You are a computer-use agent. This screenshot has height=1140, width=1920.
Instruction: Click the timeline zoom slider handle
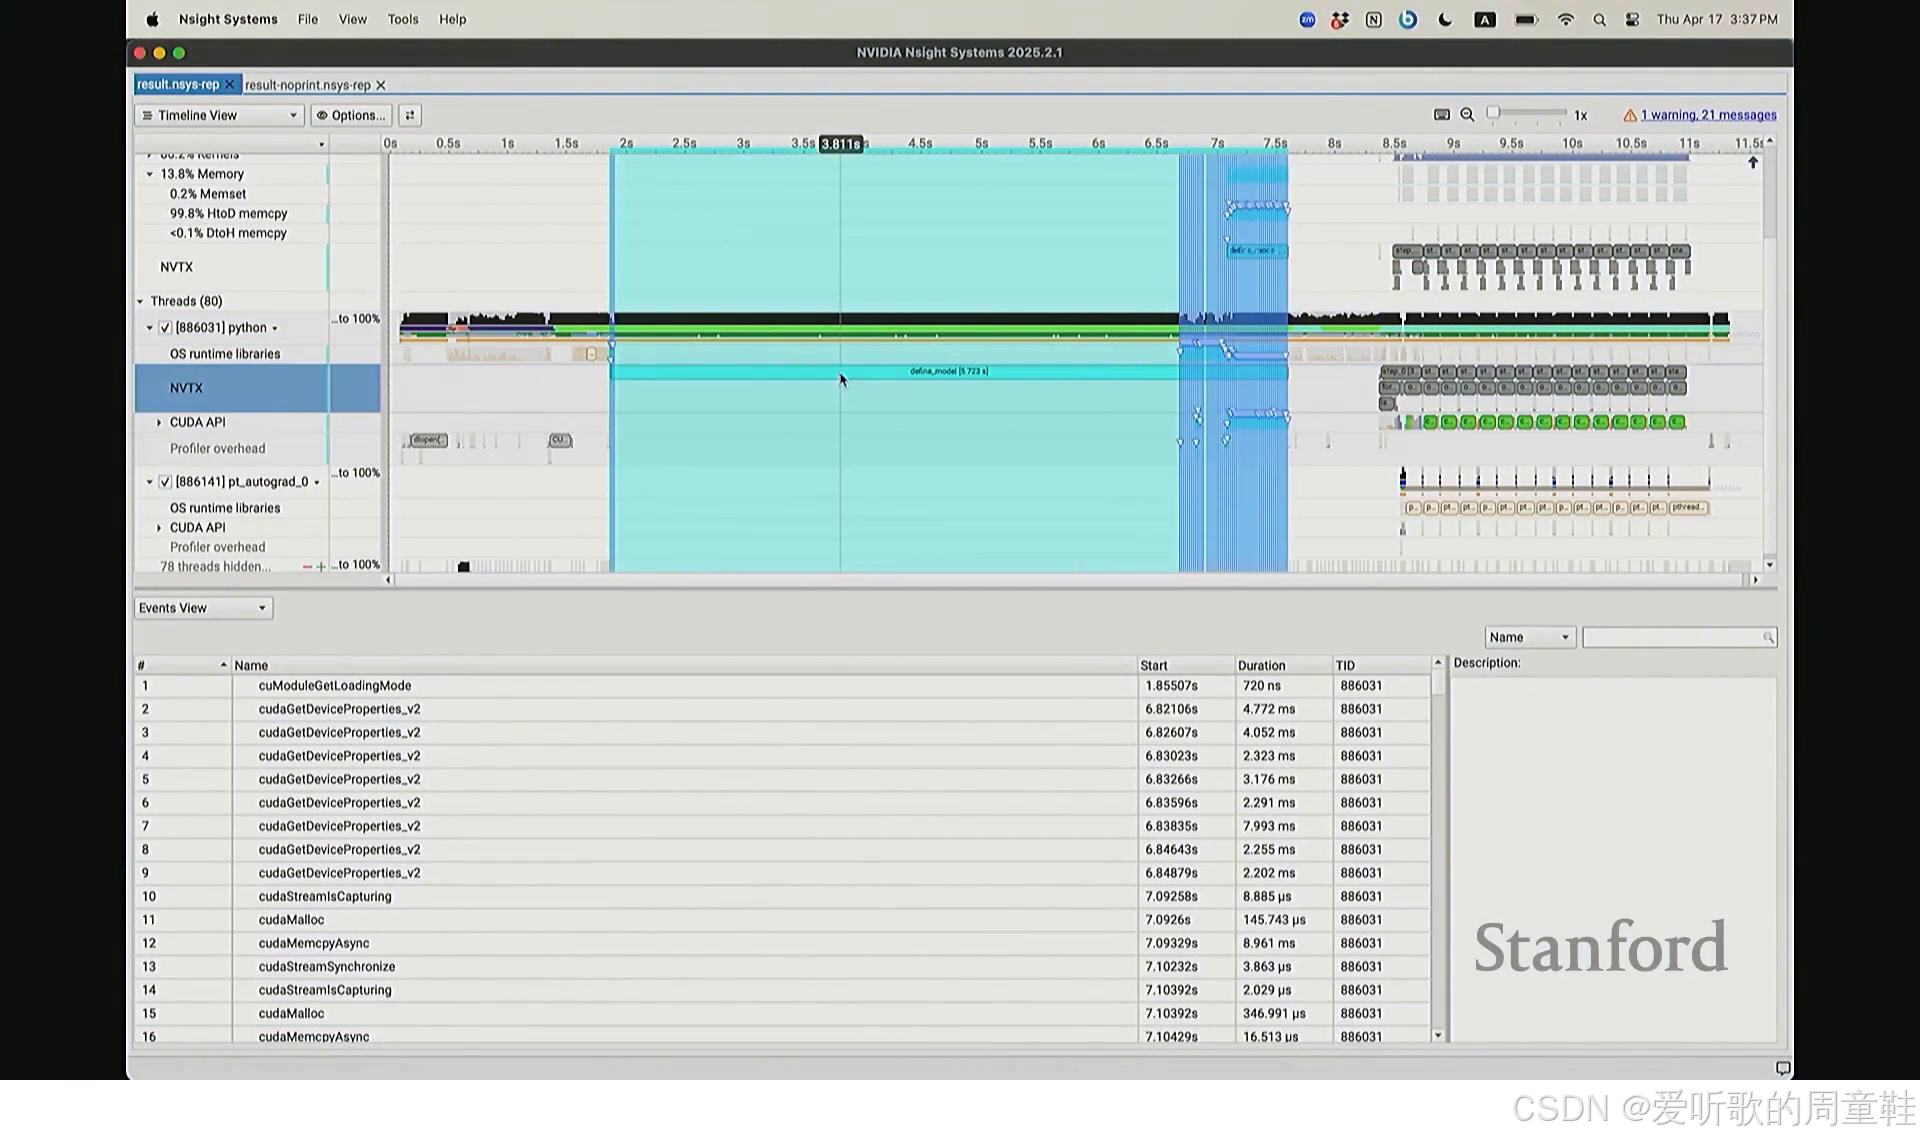[x=1493, y=113]
